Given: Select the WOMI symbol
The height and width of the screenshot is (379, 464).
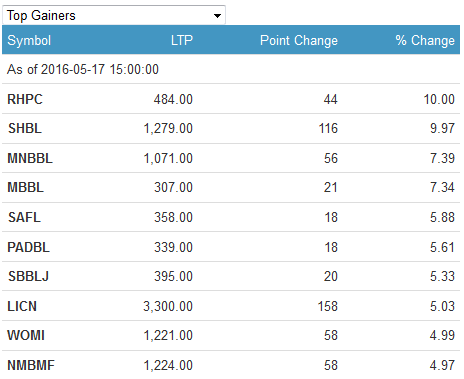Looking at the screenshot, I should point(26,335).
